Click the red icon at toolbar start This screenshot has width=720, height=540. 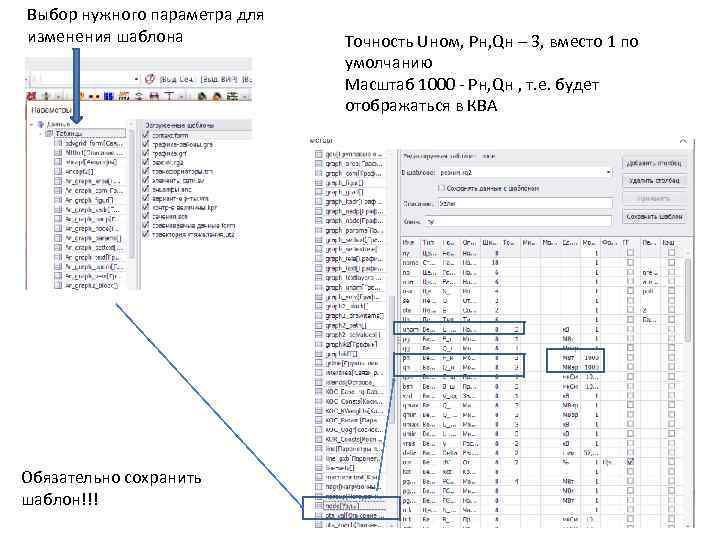click(x=32, y=96)
